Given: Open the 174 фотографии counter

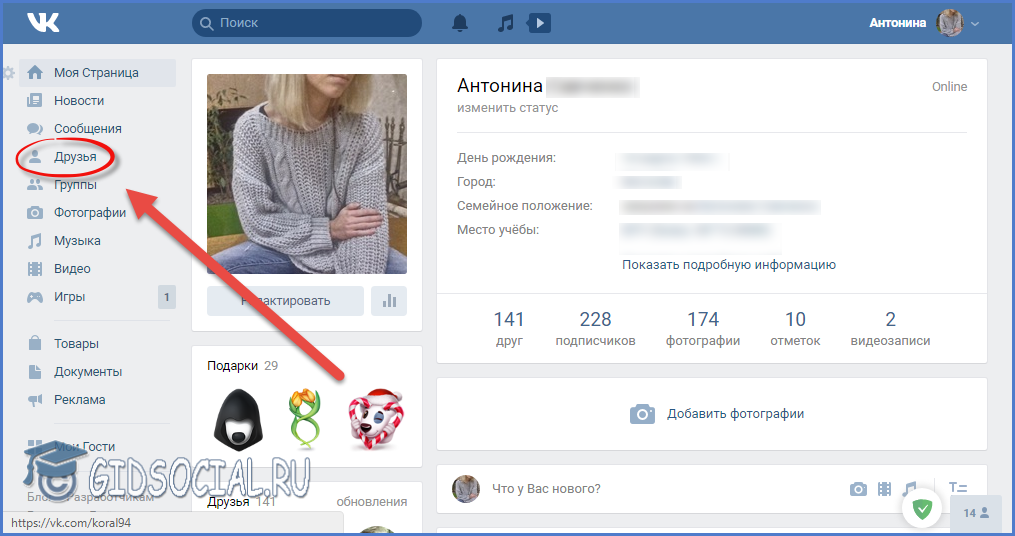Looking at the screenshot, I should 703,329.
